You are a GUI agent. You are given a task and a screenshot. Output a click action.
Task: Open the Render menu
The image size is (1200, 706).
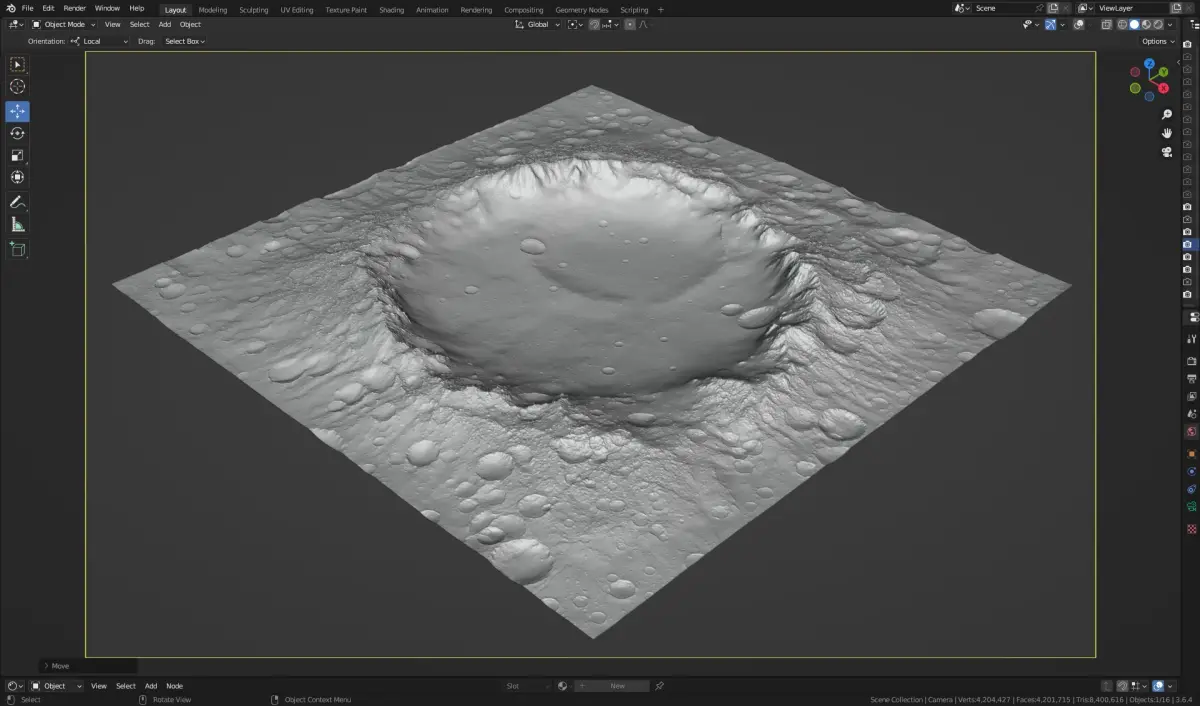[75, 8]
